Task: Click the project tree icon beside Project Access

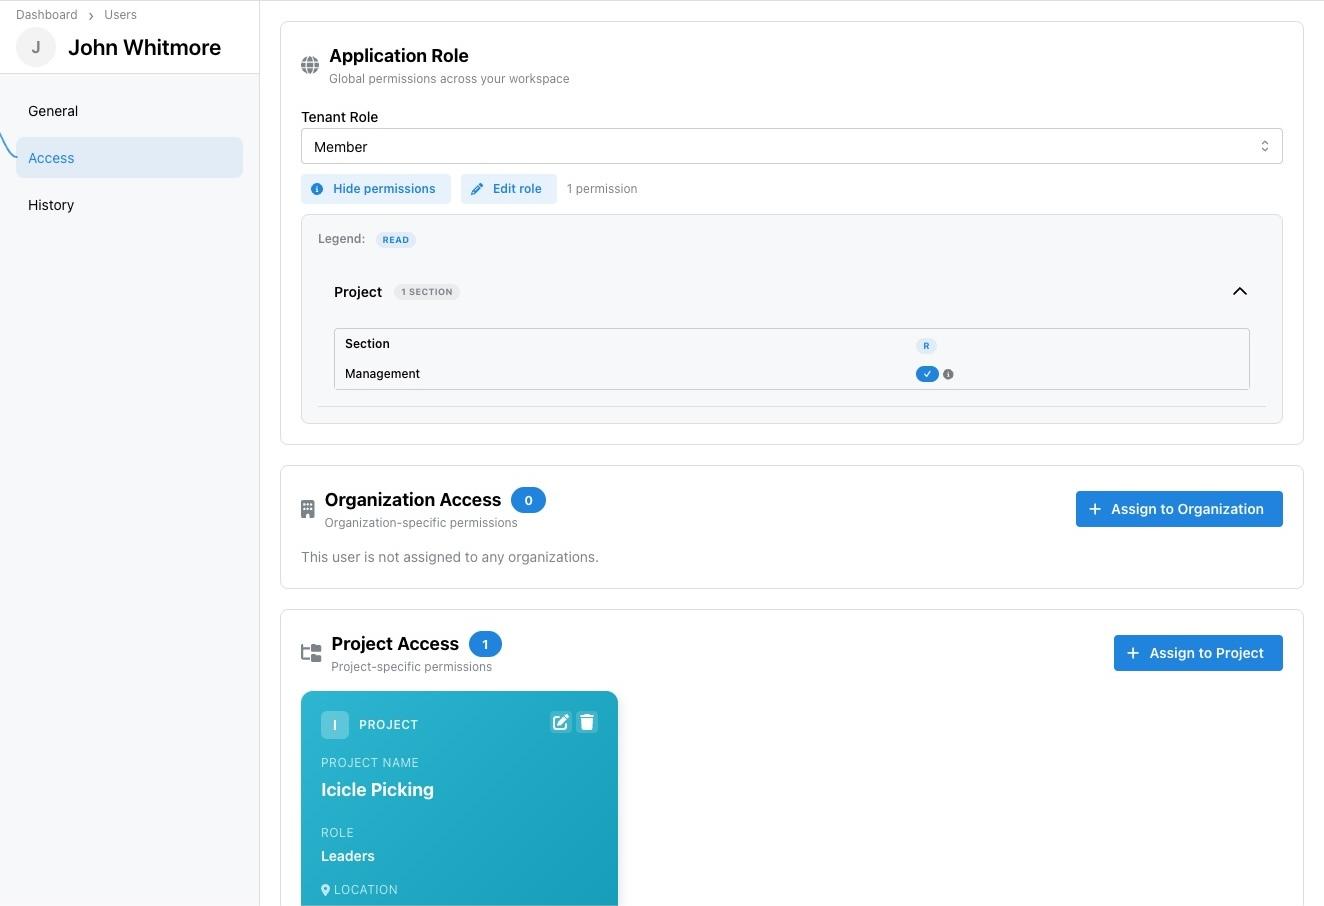Action: click(311, 652)
